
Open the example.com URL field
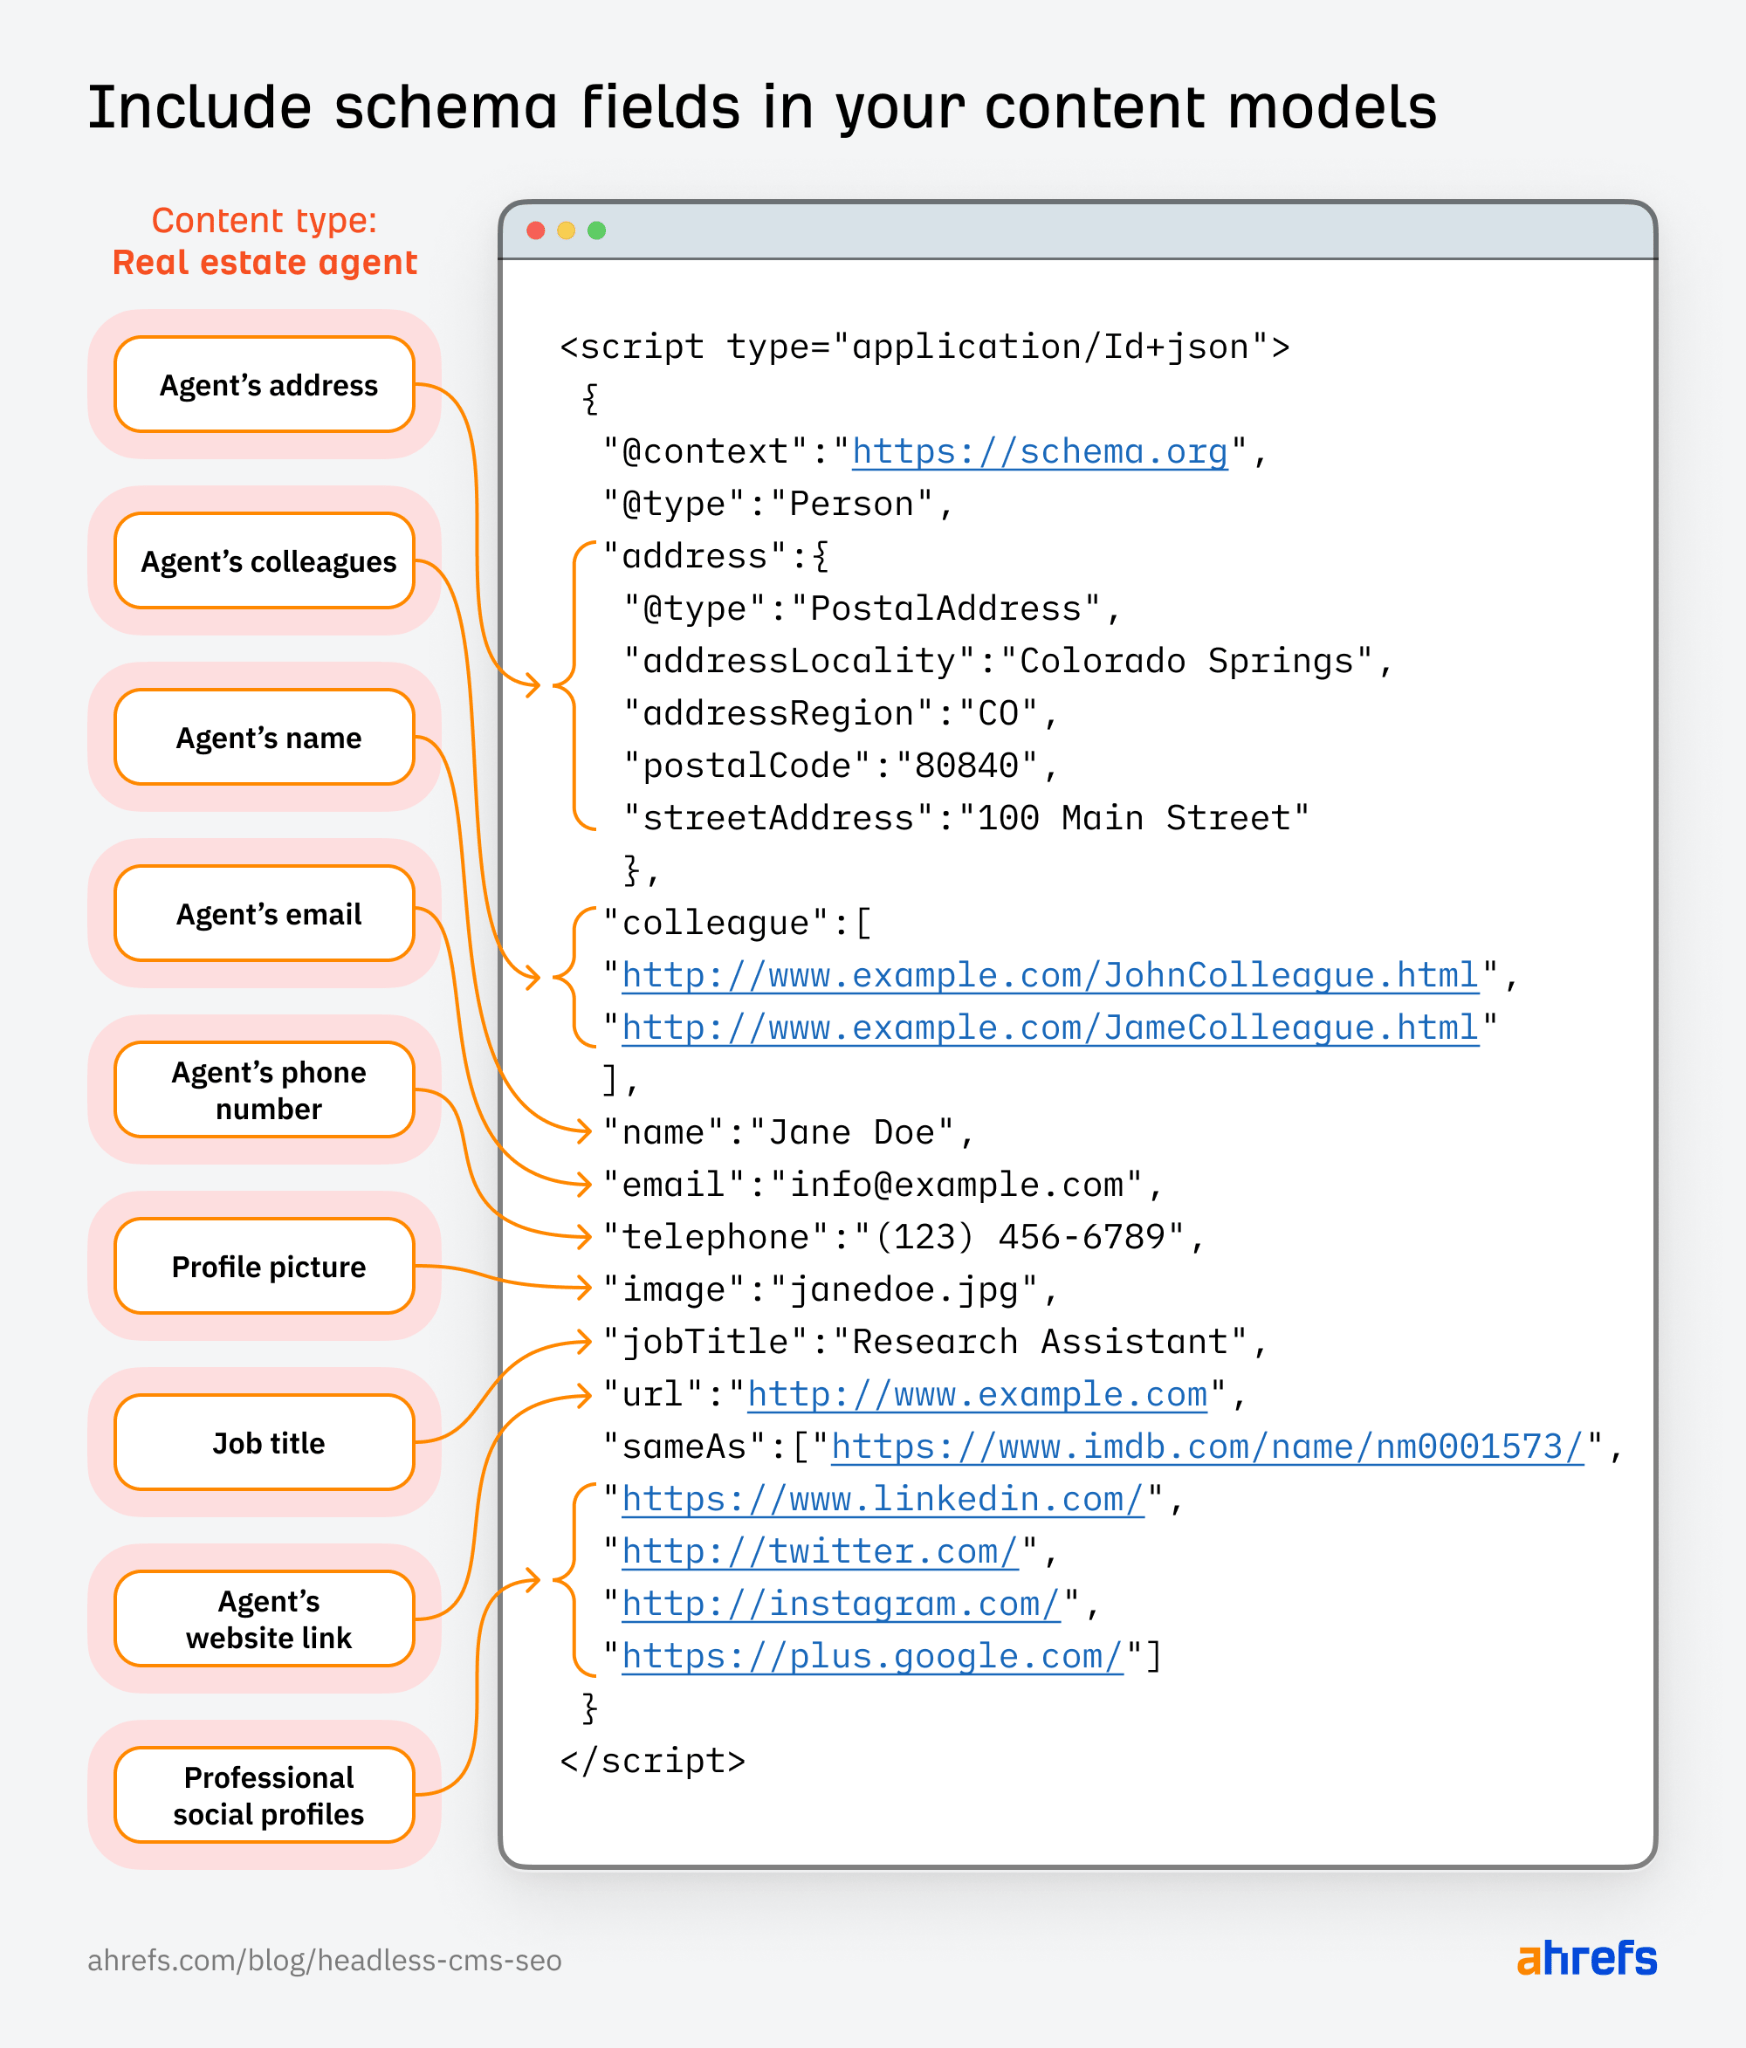click(x=976, y=1394)
